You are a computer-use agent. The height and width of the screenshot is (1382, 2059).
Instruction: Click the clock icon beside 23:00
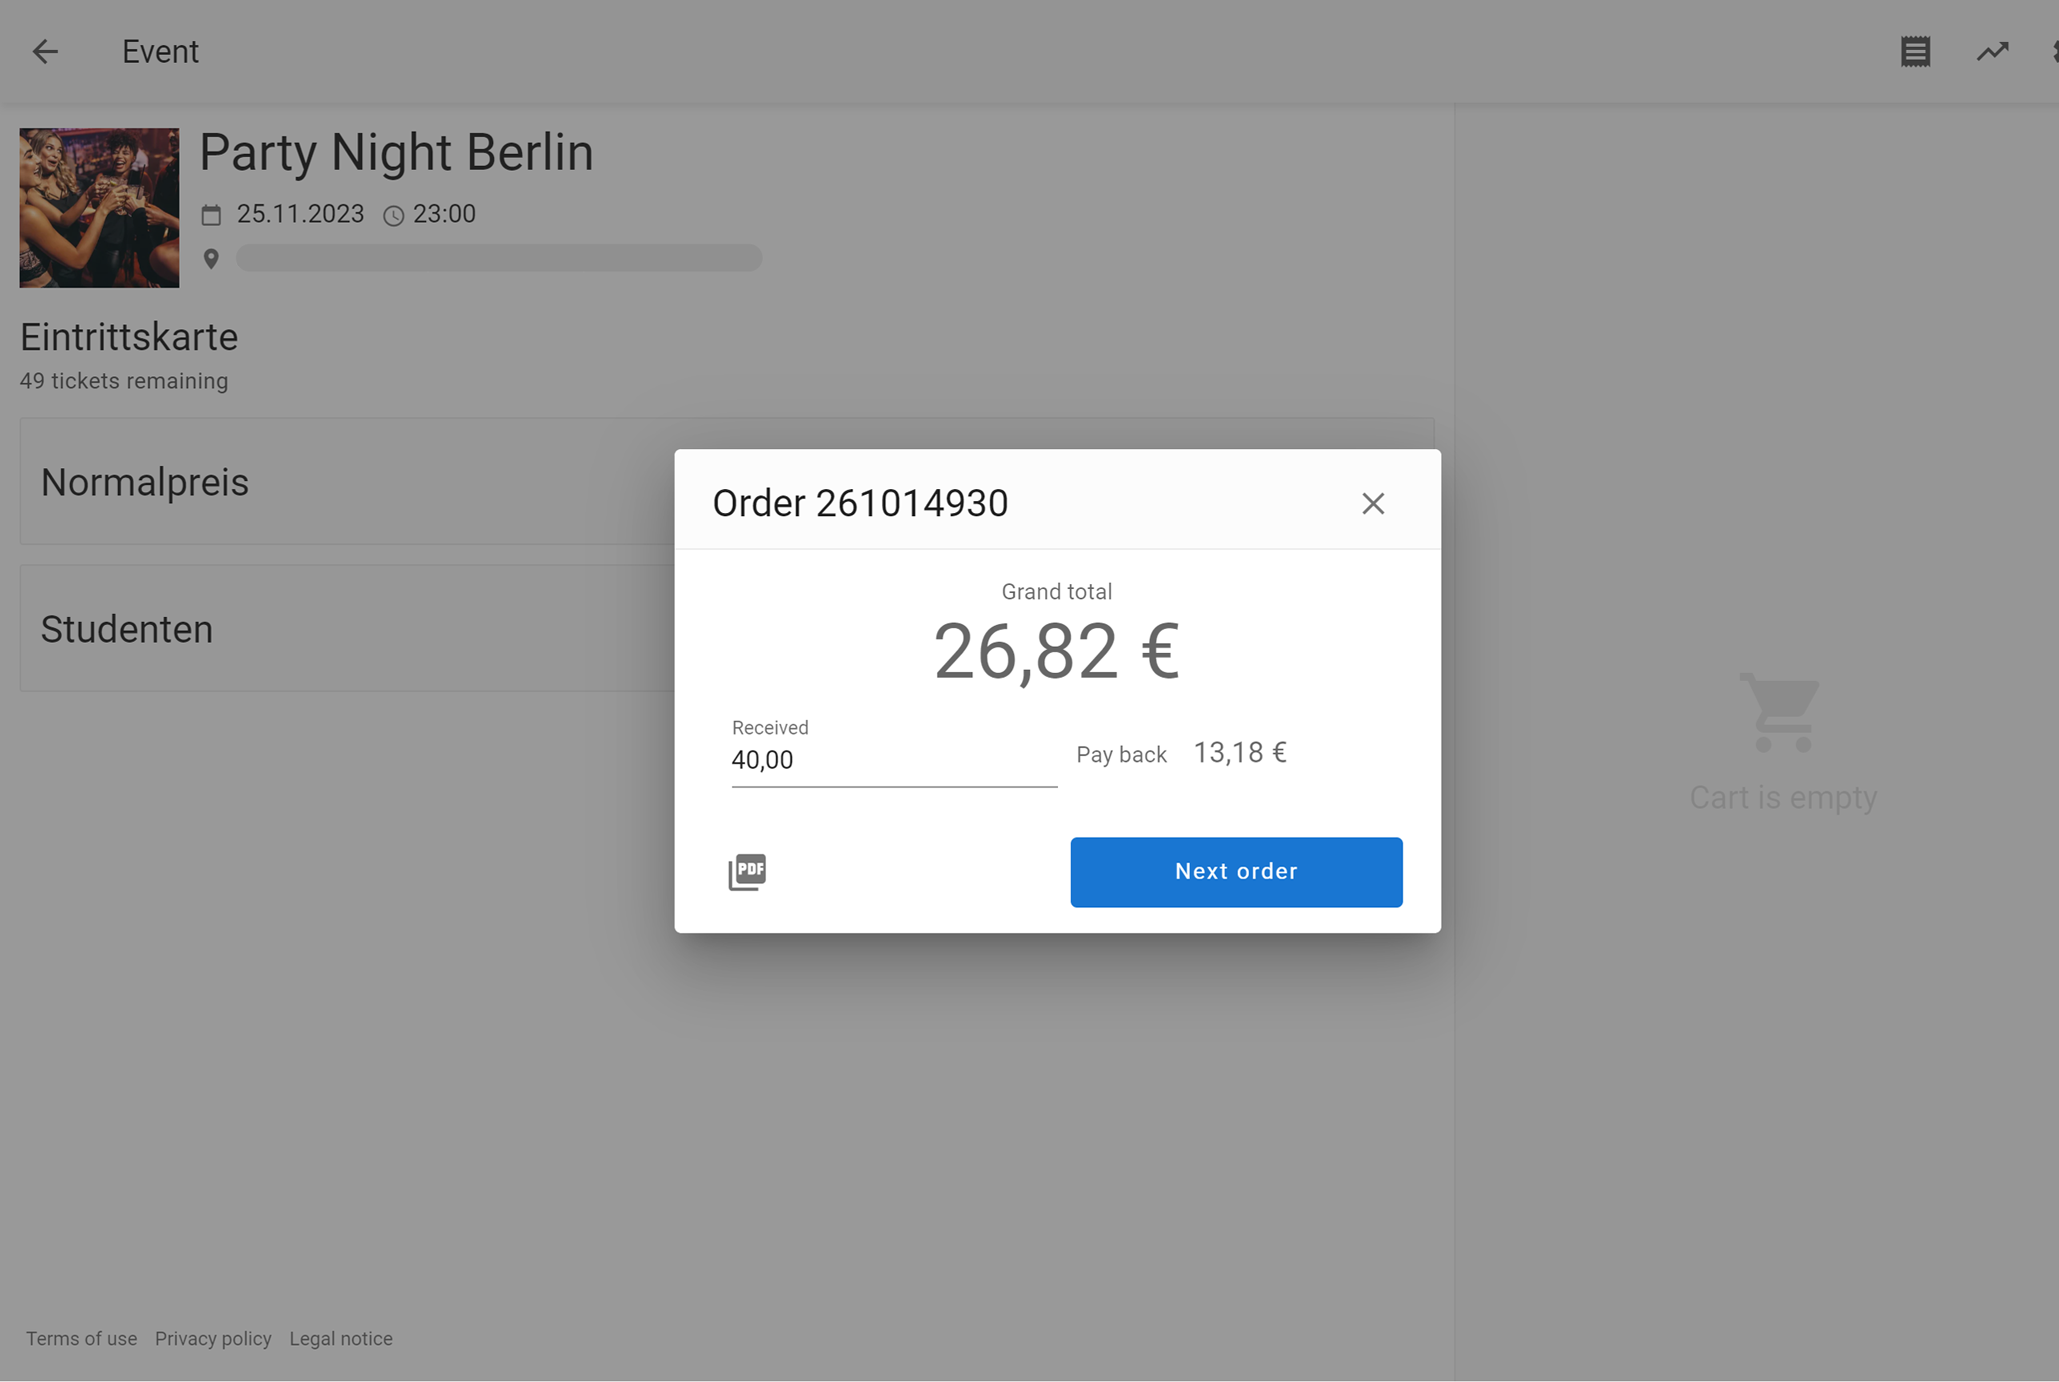[x=394, y=216]
